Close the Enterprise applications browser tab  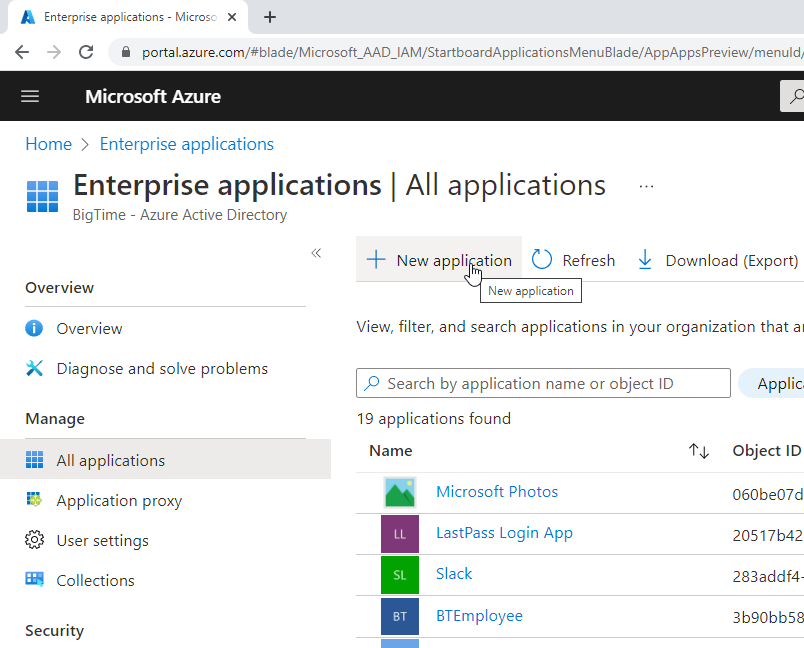tap(232, 17)
